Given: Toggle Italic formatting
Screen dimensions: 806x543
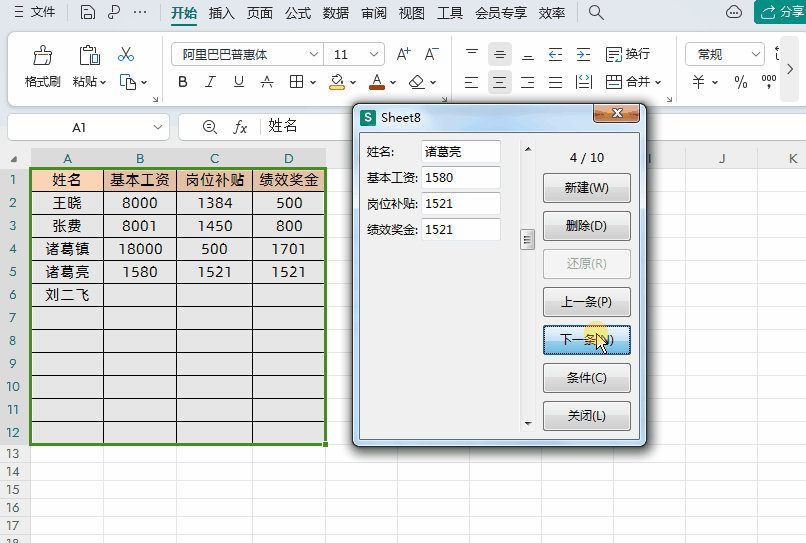Looking at the screenshot, I should pos(210,81).
